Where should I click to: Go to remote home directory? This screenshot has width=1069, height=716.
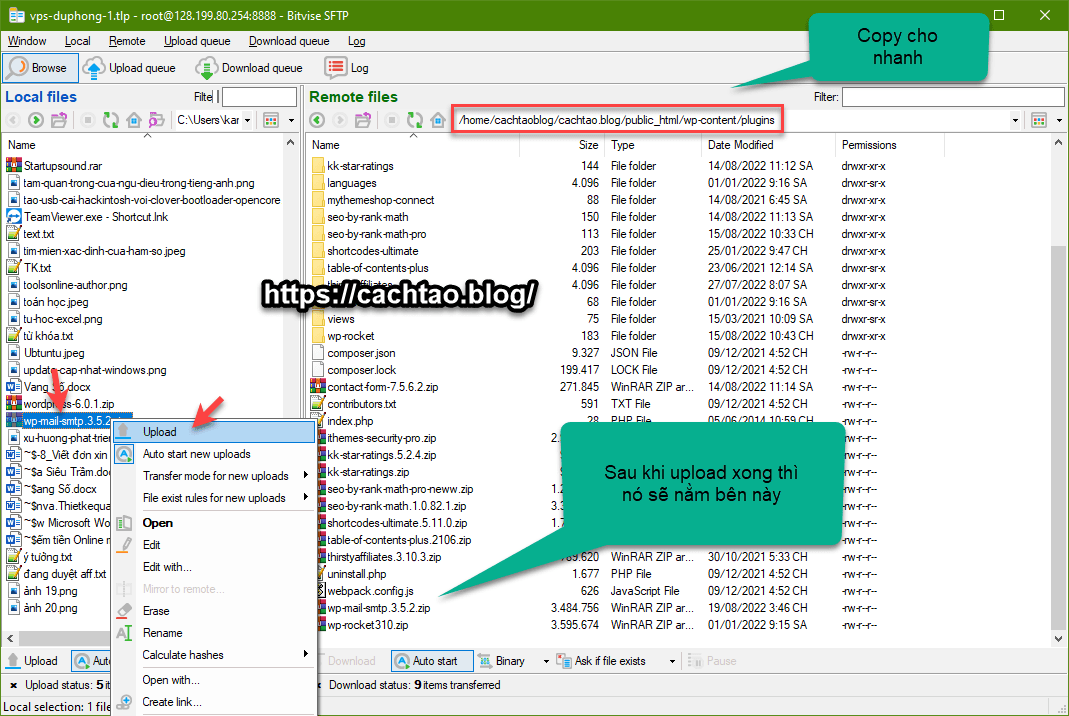438,120
